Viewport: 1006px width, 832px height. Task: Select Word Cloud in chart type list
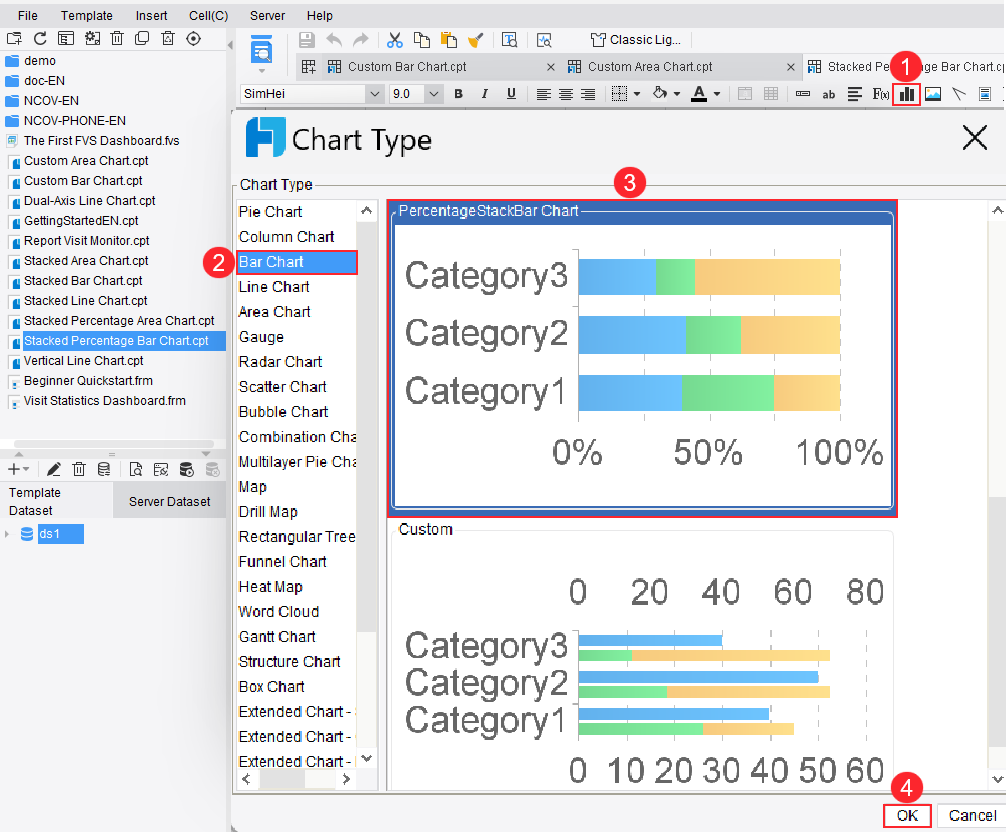pyautogui.click(x=279, y=612)
